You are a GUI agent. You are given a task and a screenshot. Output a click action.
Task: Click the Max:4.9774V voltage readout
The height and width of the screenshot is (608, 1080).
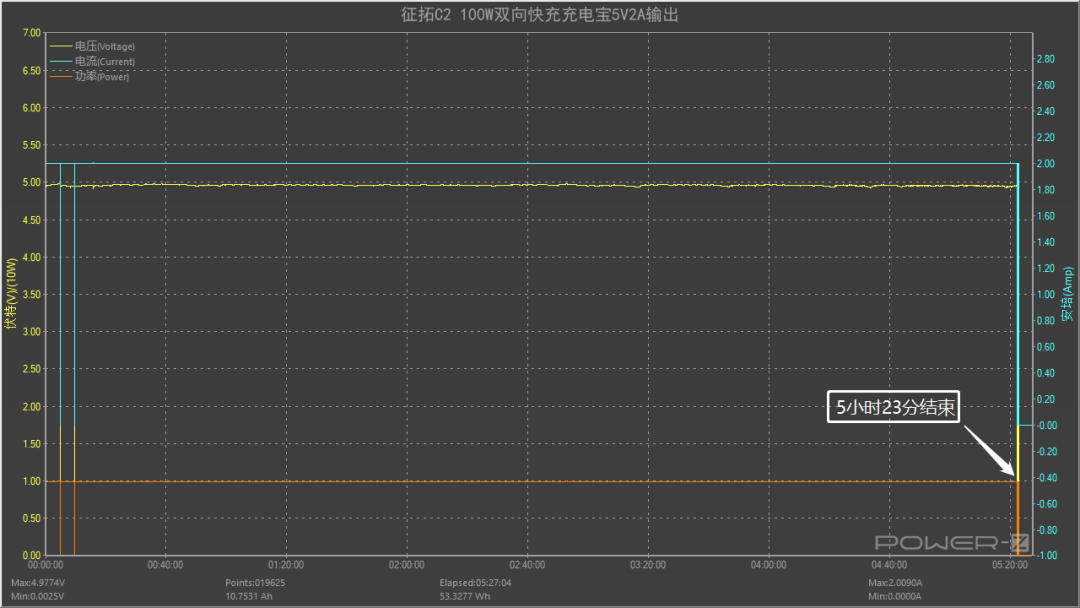coord(38,583)
